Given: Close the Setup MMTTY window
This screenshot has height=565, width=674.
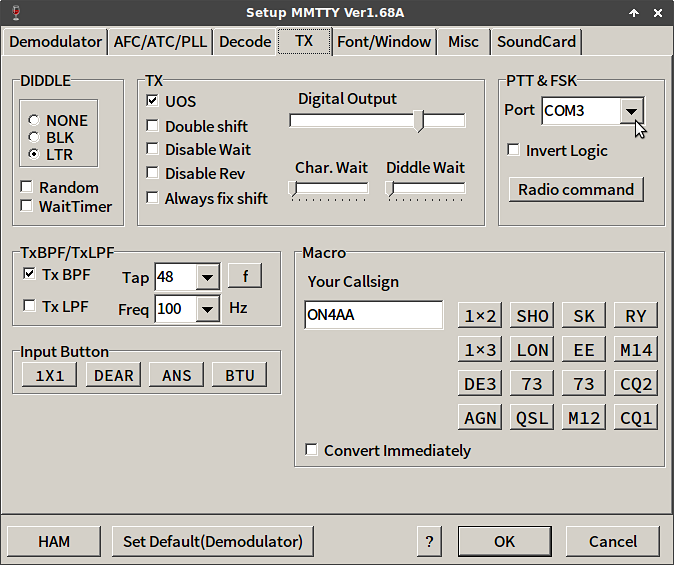Looking at the screenshot, I should click(658, 13).
